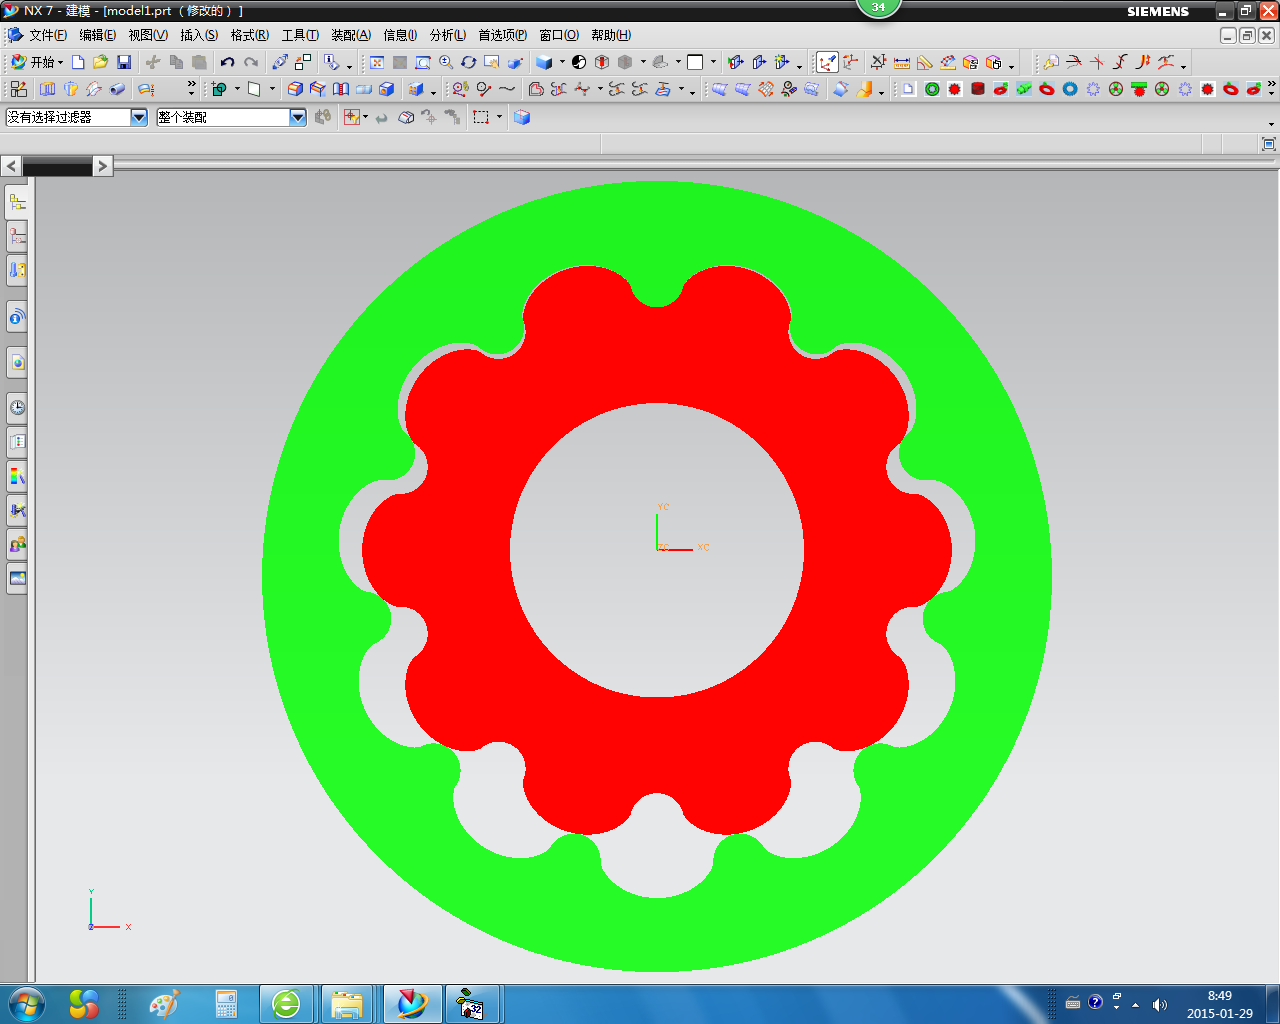Image resolution: width=1280 pixels, height=1024 pixels.
Task: Expand the 开始 Start menu dropdown
Action: [37, 62]
